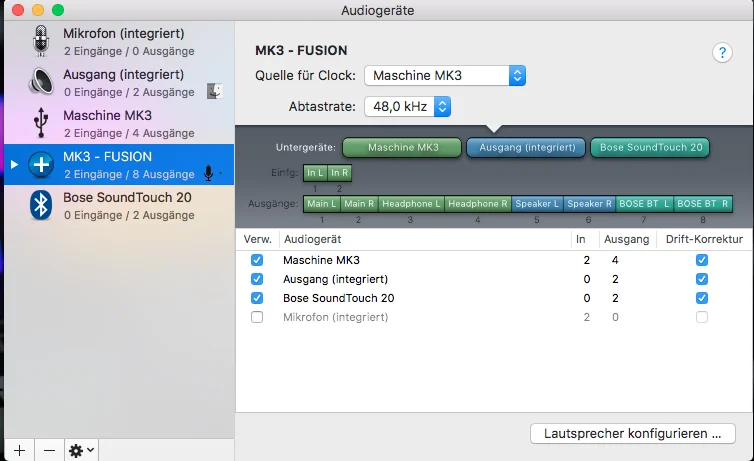The width and height of the screenshot is (754, 461).
Task: Uncheck Verw. for Ausgang (integriert)
Action: pyautogui.click(x=257, y=279)
